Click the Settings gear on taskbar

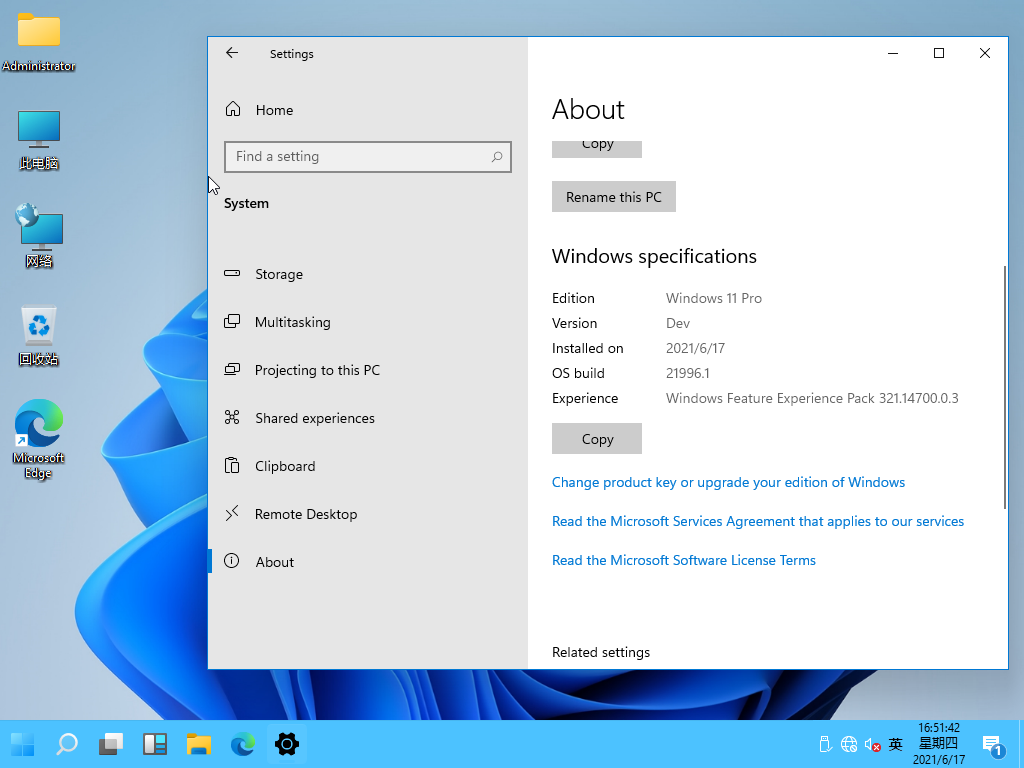tap(287, 744)
